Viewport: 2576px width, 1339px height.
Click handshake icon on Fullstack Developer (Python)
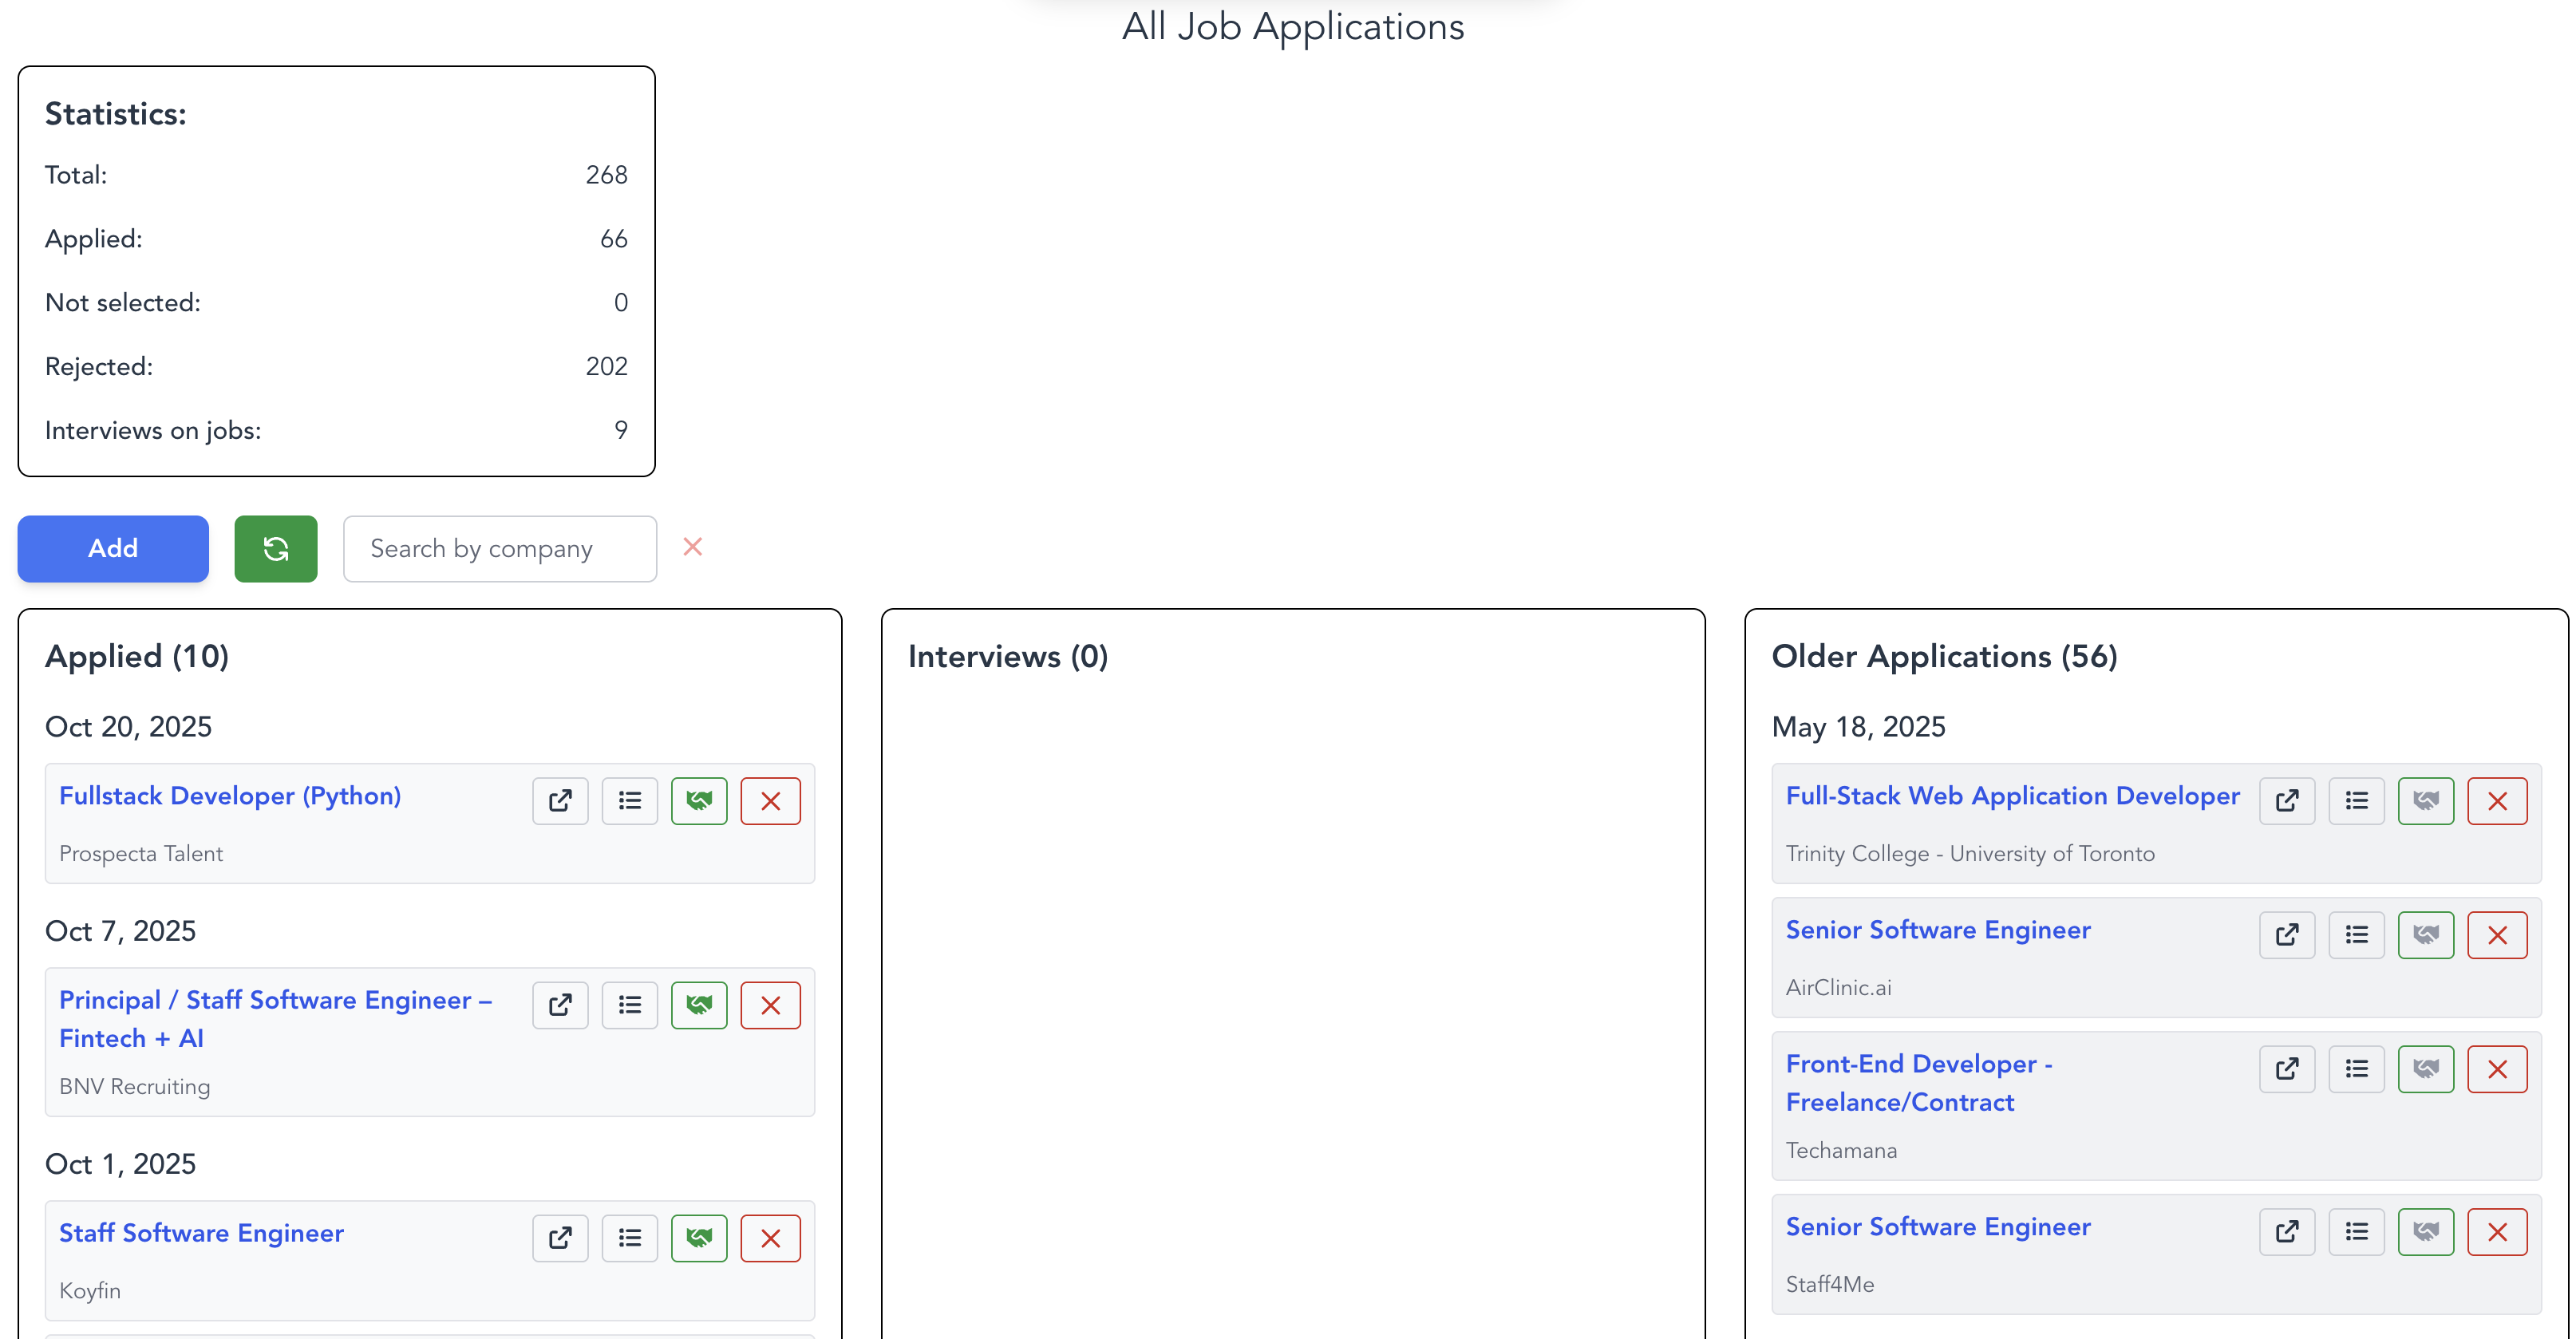(x=699, y=800)
